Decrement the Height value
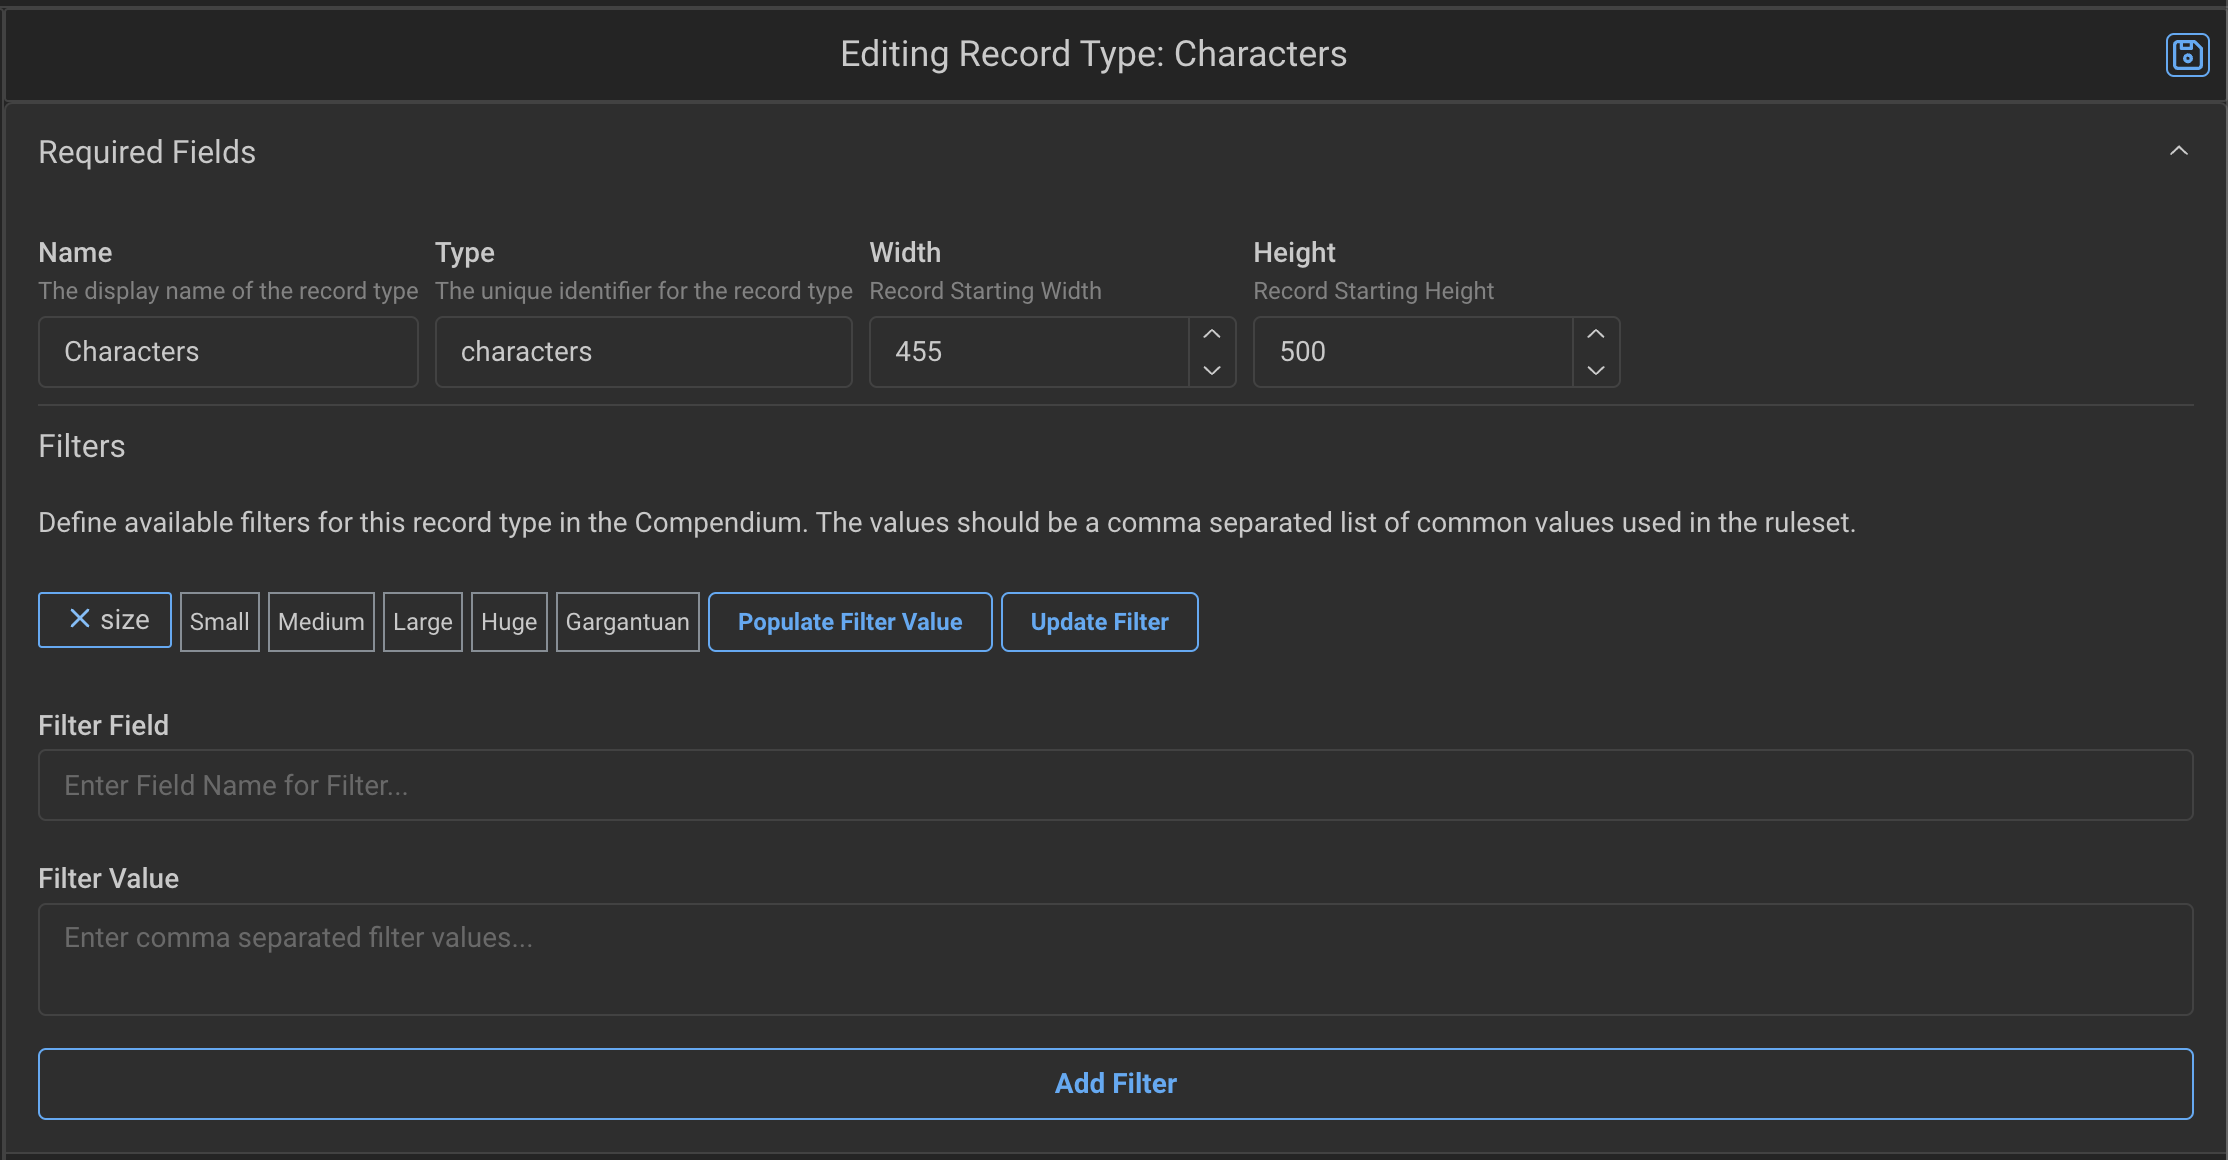 [1596, 370]
